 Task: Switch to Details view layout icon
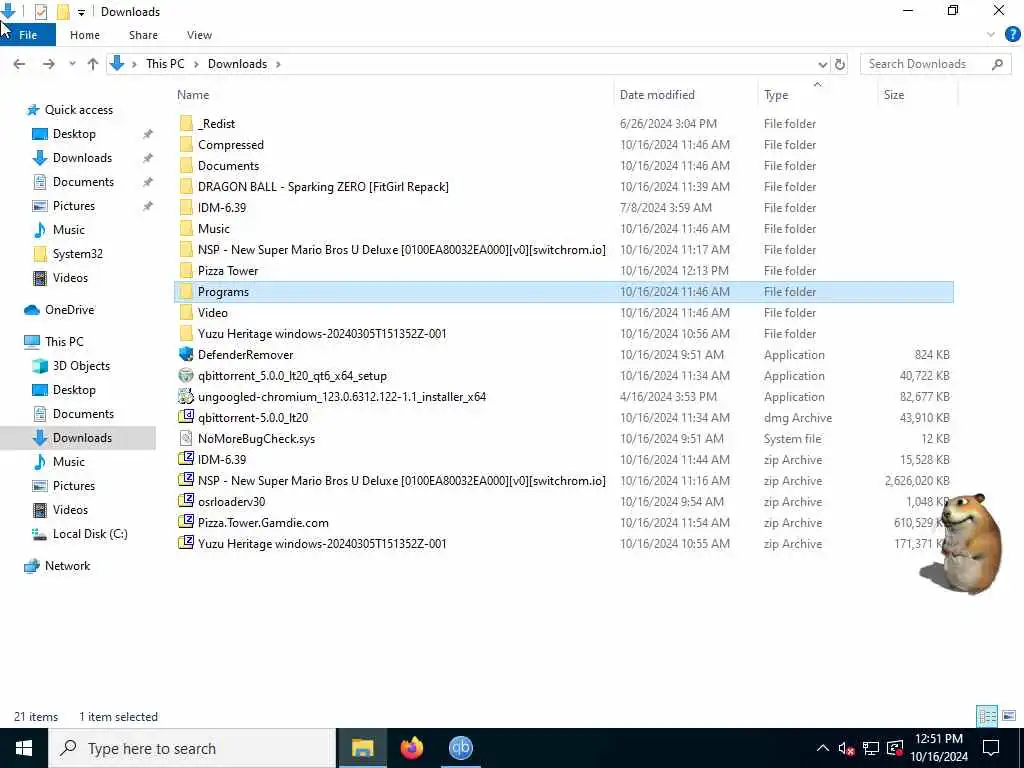tap(987, 716)
